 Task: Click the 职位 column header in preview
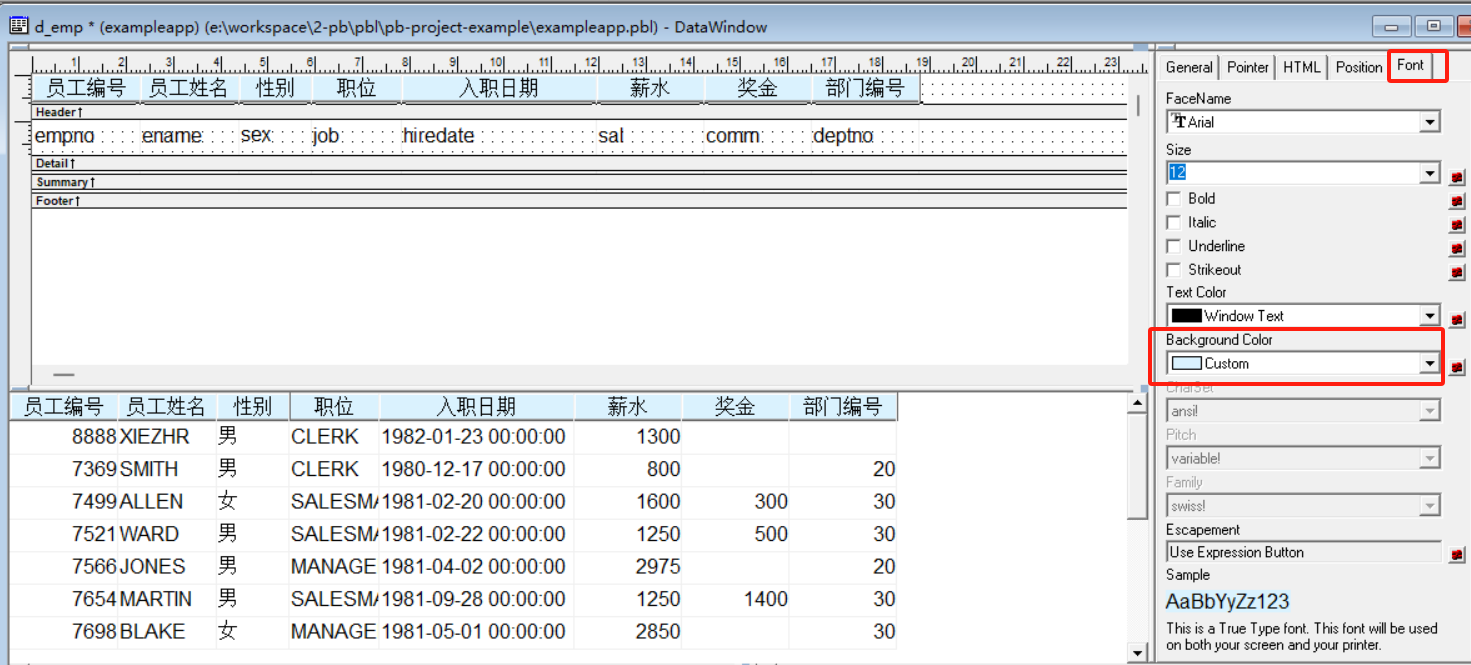[334, 407]
